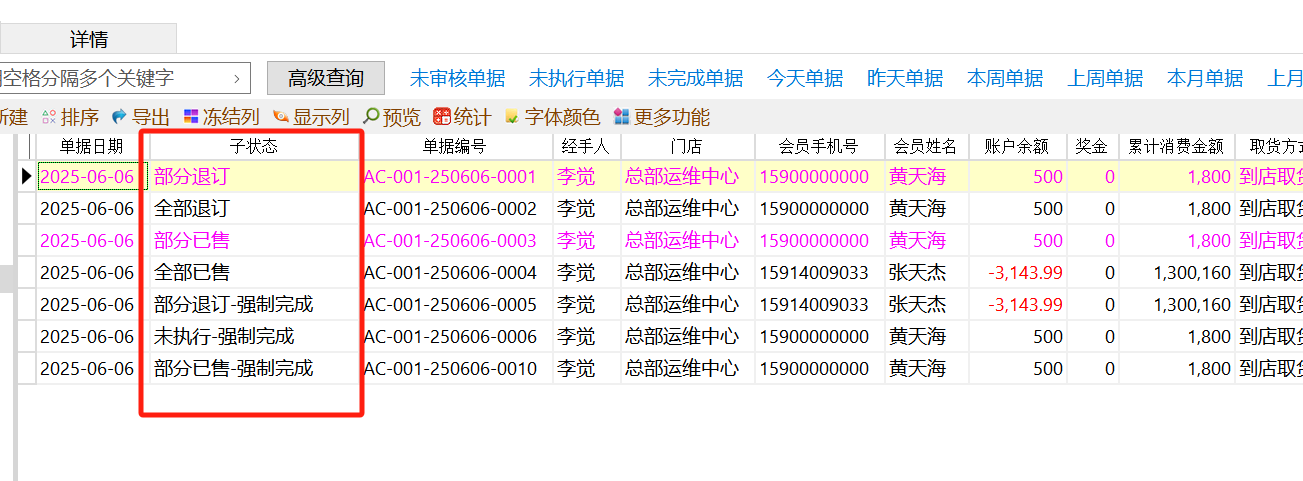Click the 高级查询 advanced query button
The image size is (1303, 481).
click(326, 78)
